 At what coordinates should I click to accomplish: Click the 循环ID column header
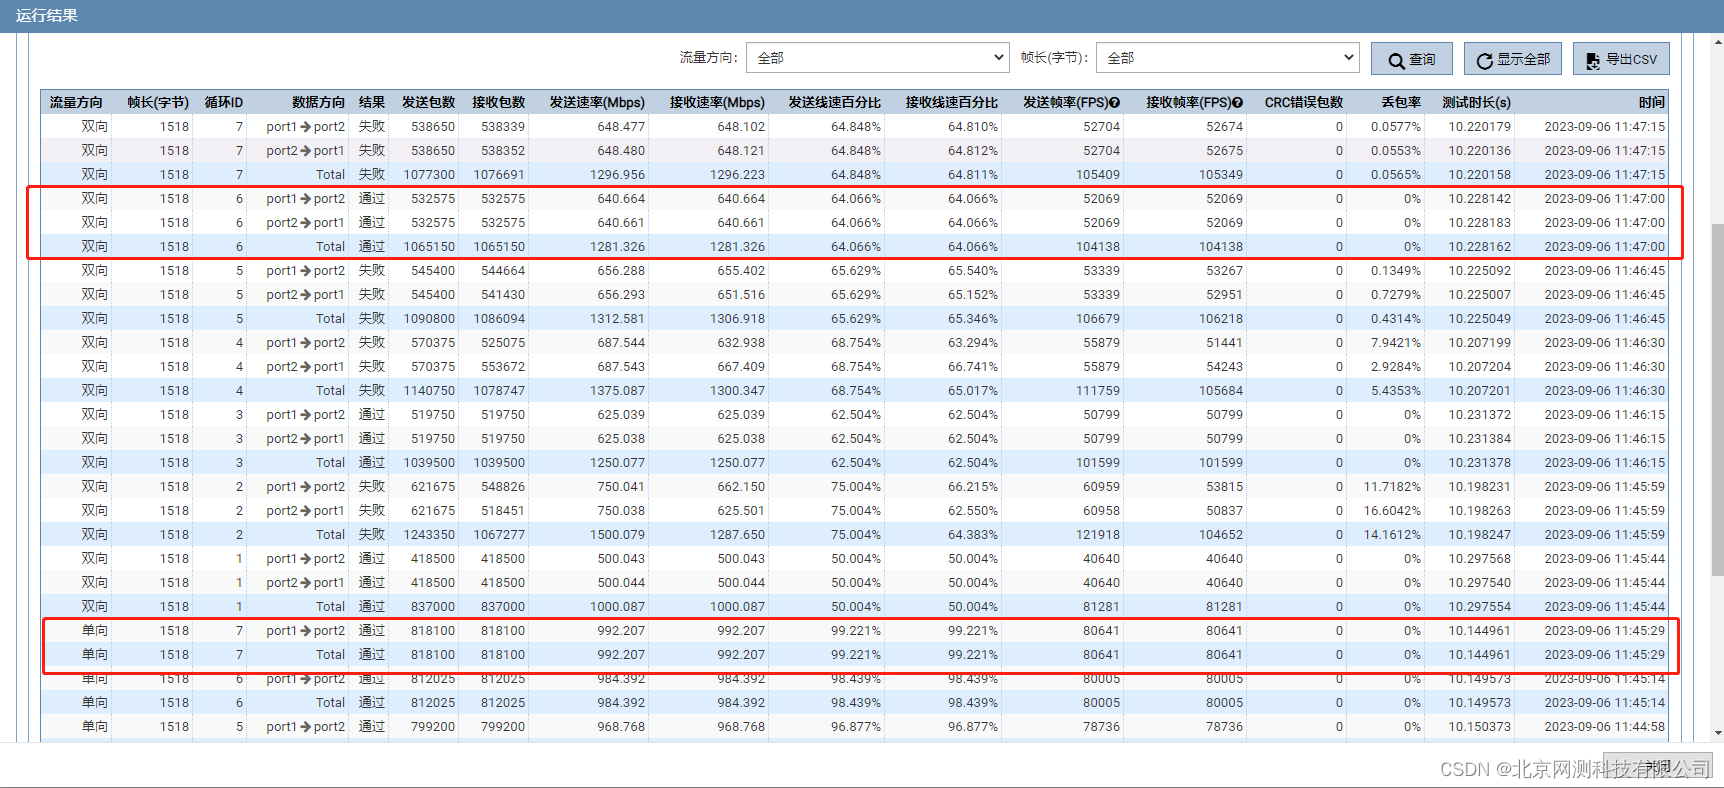224,103
